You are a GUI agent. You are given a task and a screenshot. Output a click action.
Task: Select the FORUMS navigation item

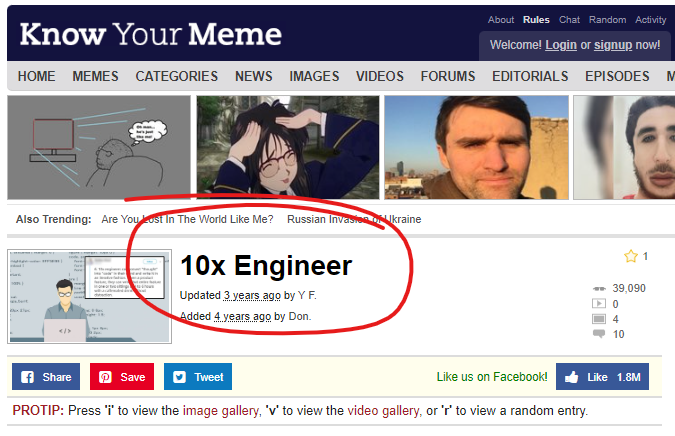coord(448,76)
